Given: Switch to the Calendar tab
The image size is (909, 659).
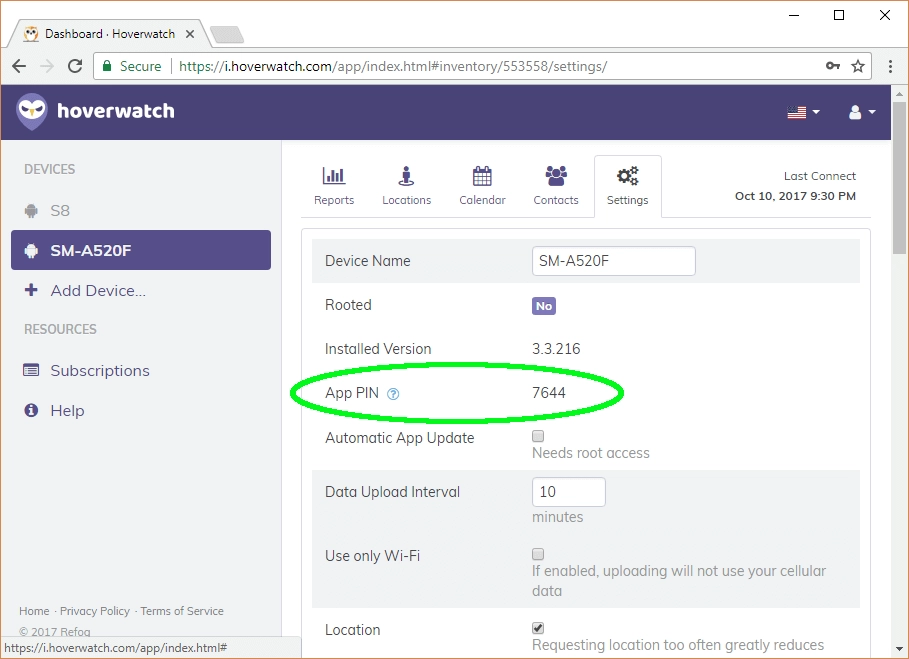Looking at the screenshot, I should pos(482,185).
